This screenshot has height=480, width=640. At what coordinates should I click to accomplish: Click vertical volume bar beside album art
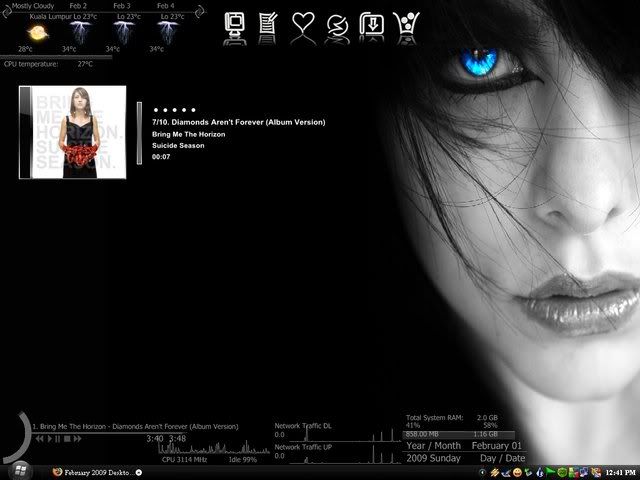pos(139,133)
